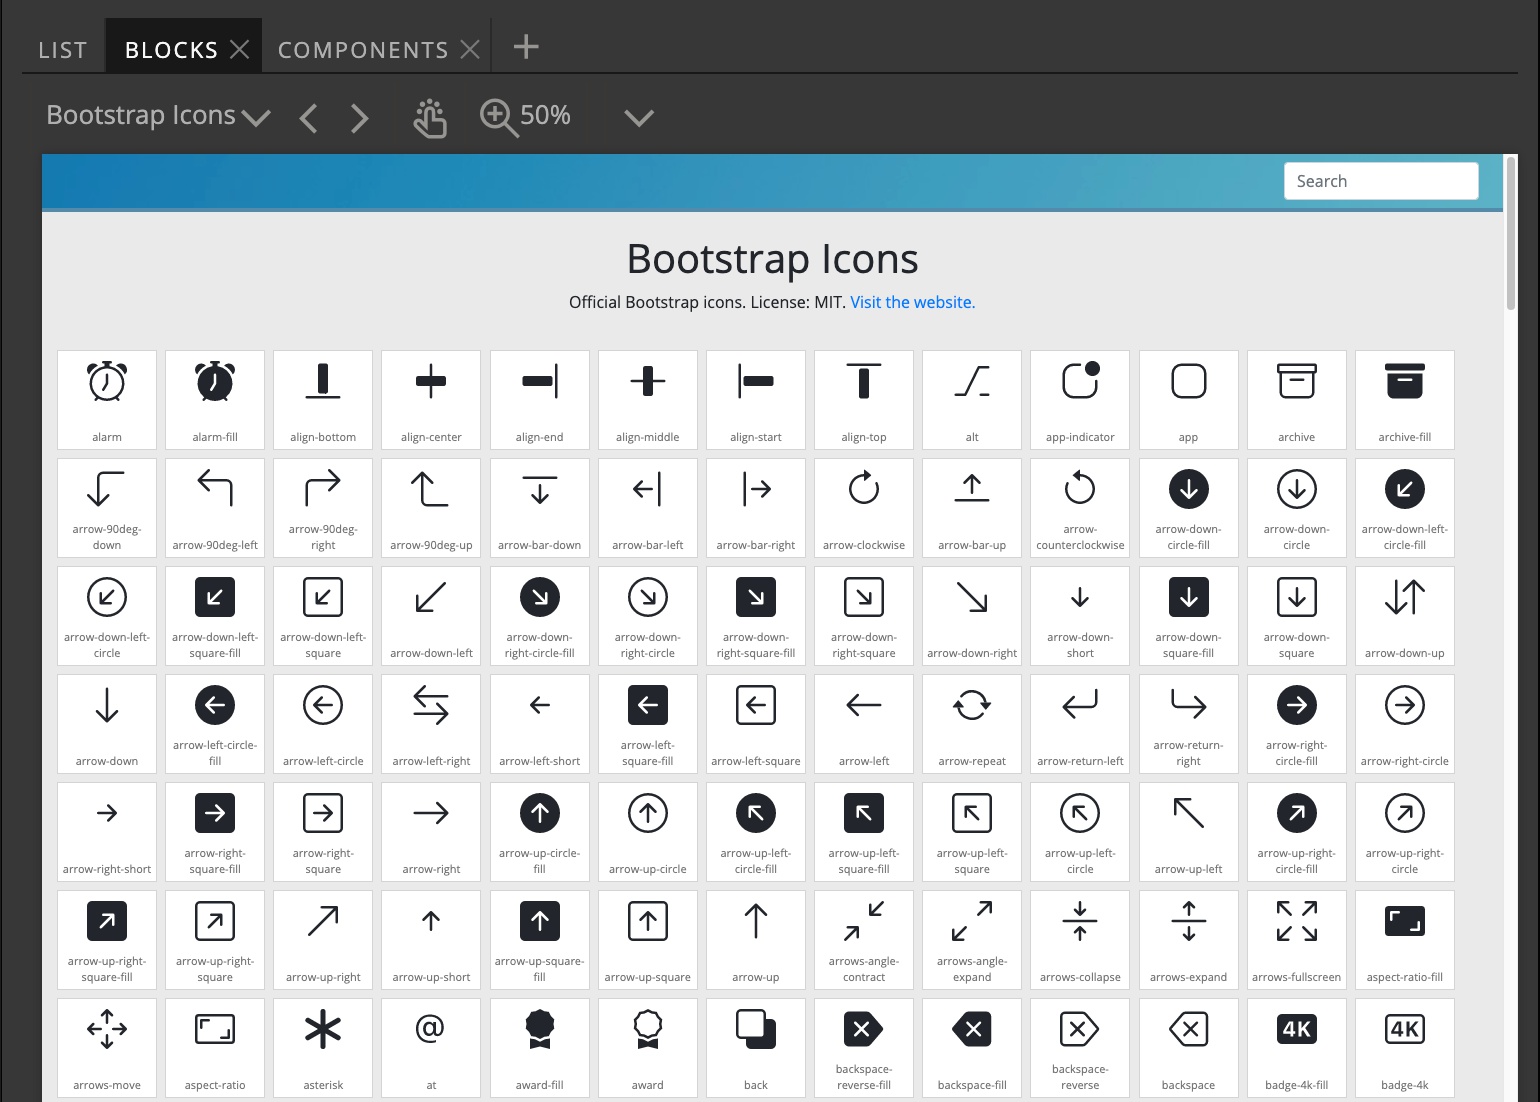Go to the previous icon library

[x=308, y=119]
